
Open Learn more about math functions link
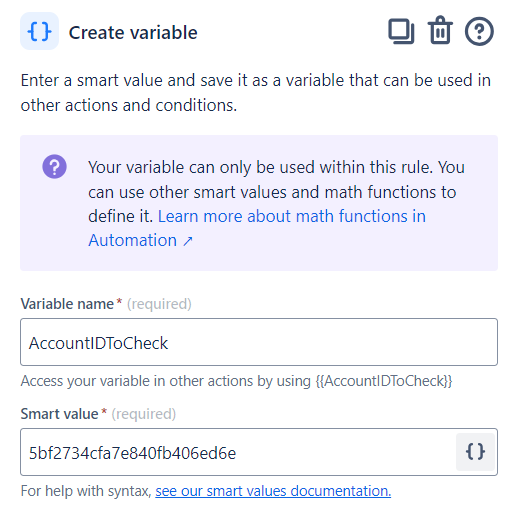[x=257, y=228]
